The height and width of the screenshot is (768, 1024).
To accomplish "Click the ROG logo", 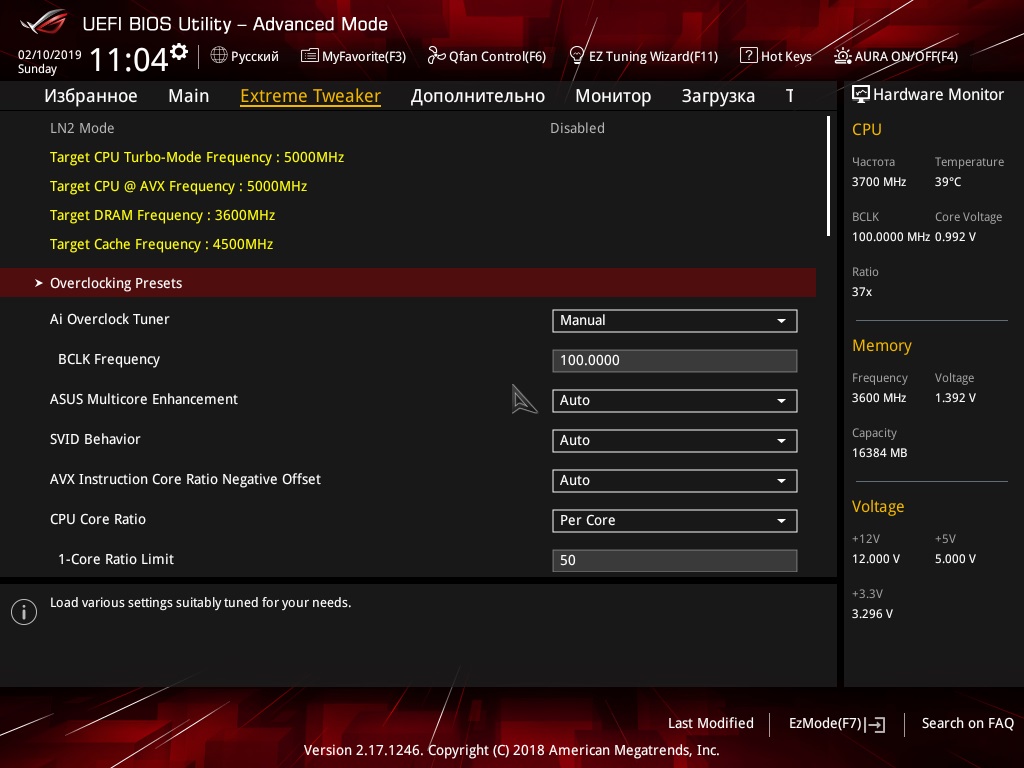I will (44, 22).
